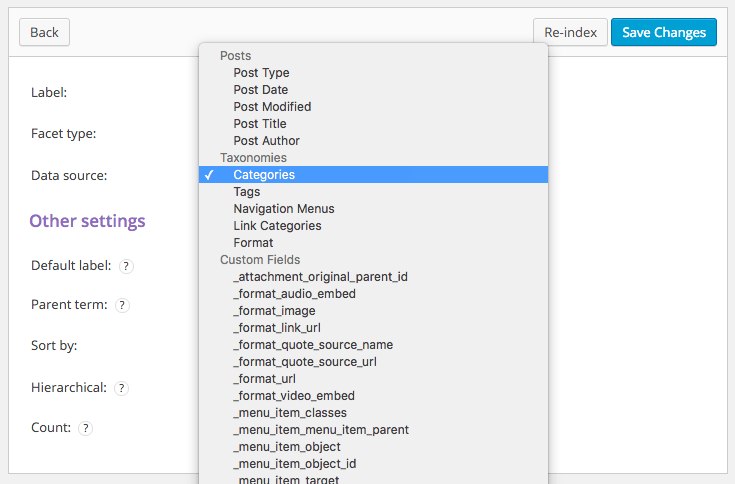This screenshot has width=735, height=484.
Task: Choose _format_video_embed custom field
Action: (294, 396)
